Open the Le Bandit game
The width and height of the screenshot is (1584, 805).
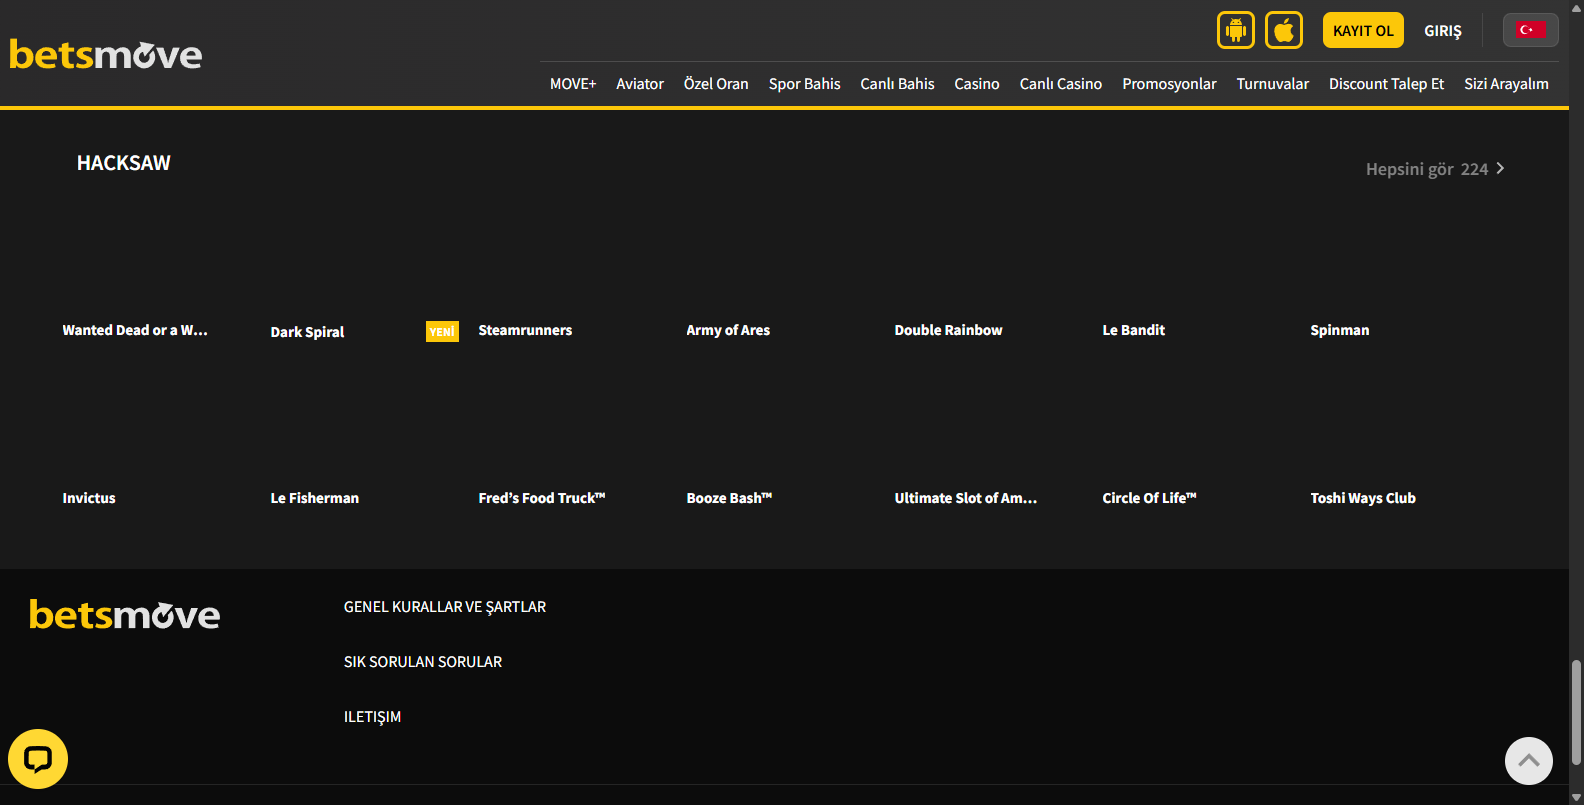click(x=1133, y=330)
